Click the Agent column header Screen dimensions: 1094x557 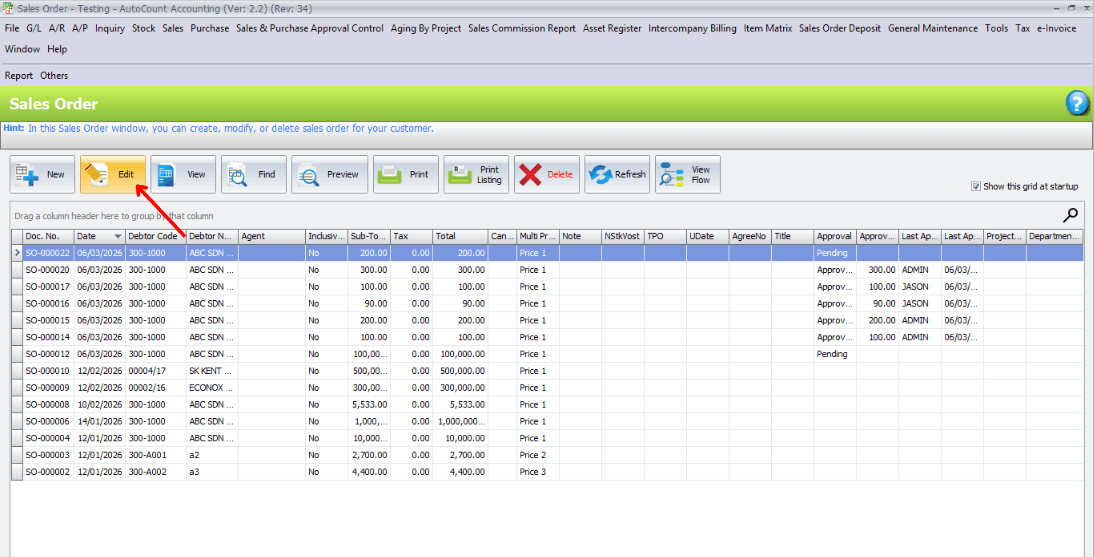[x=271, y=237]
